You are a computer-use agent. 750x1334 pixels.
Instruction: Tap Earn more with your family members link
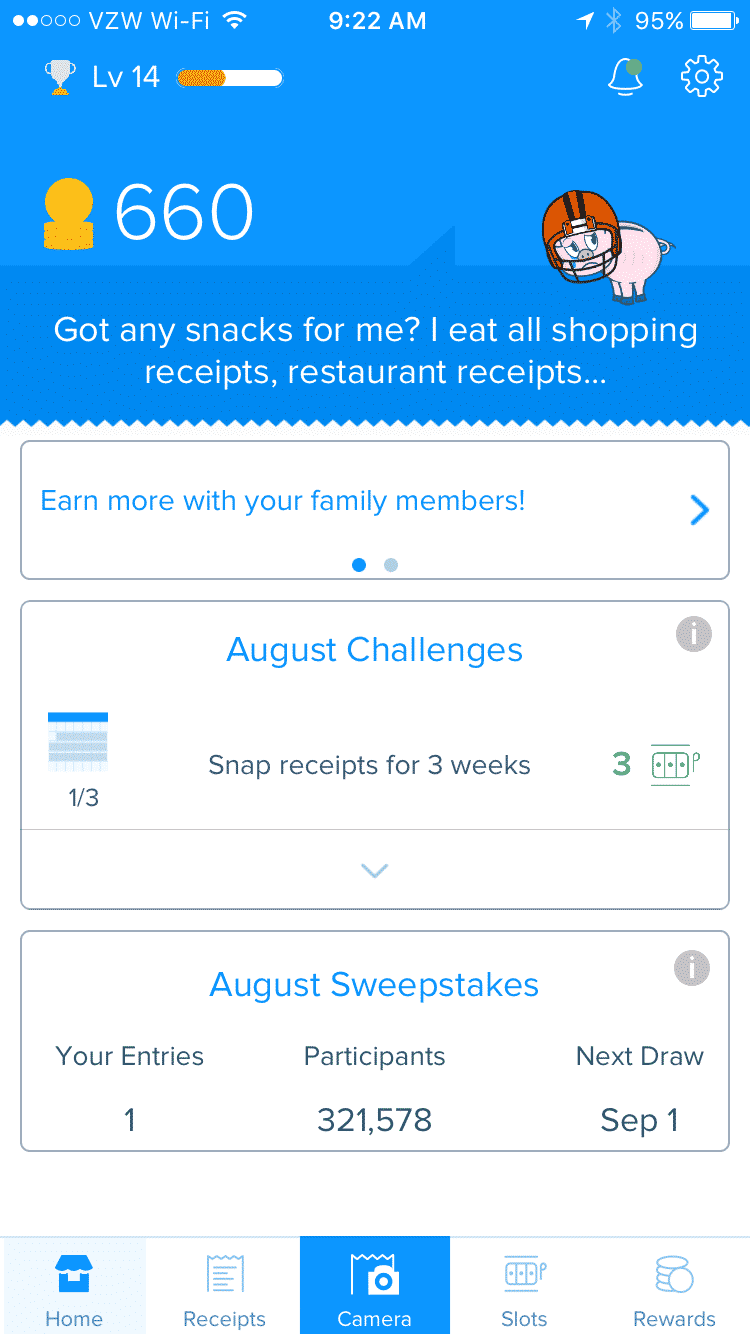click(x=283, y=501)
